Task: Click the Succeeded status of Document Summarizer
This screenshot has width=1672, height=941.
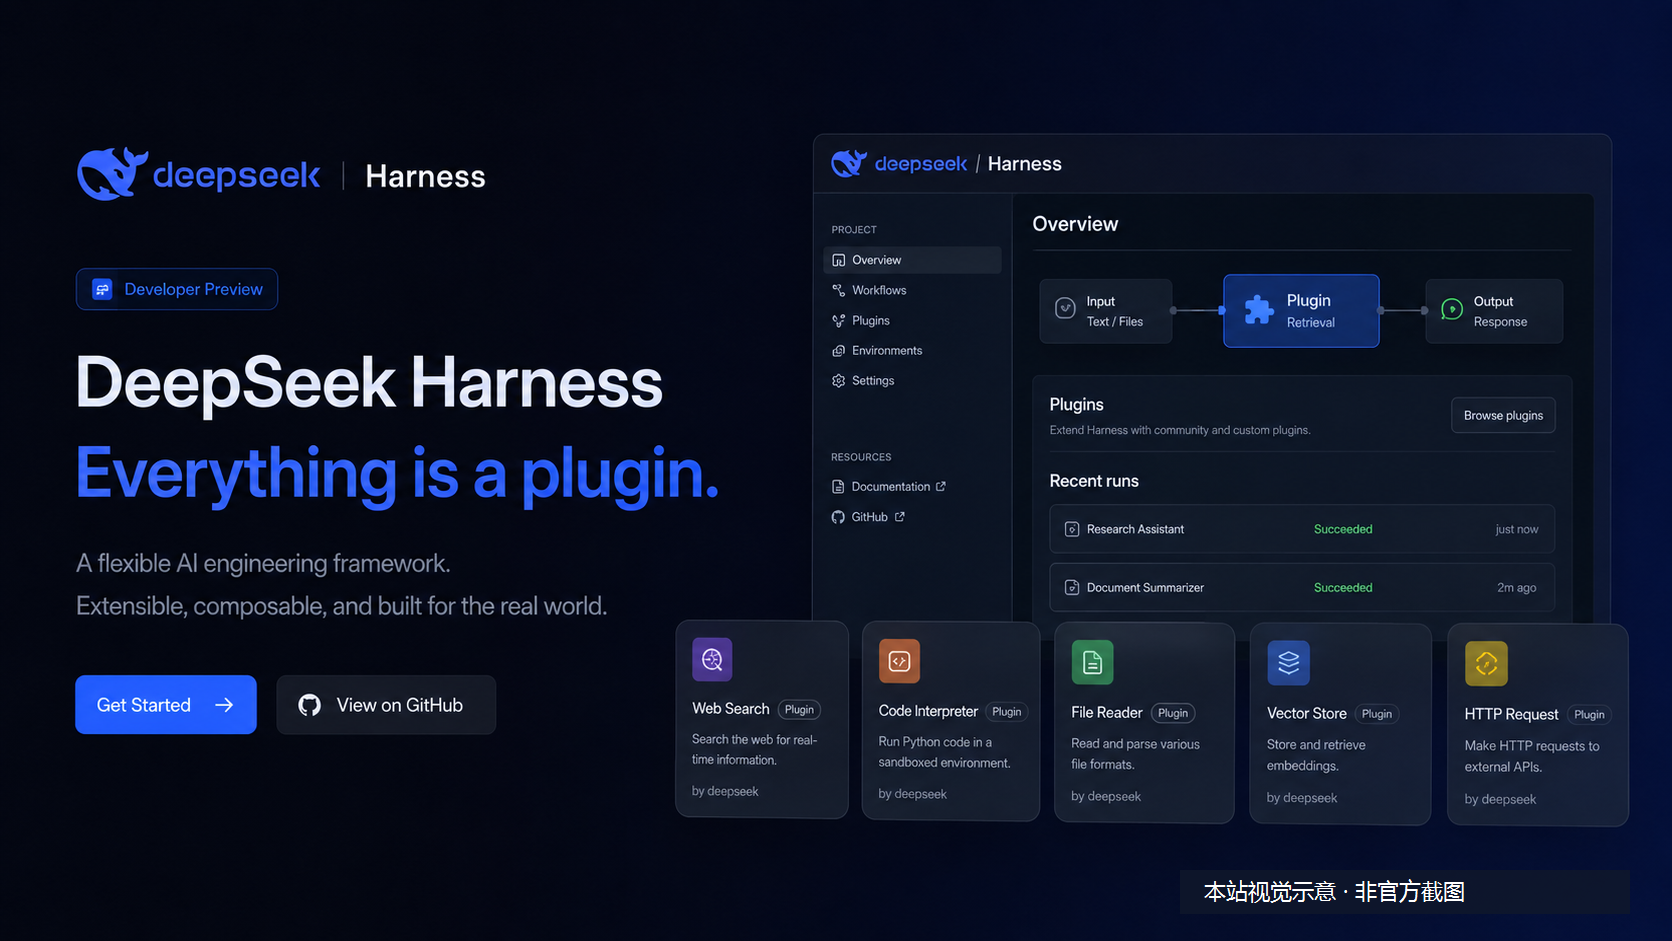Action: tap(1343, 588)
